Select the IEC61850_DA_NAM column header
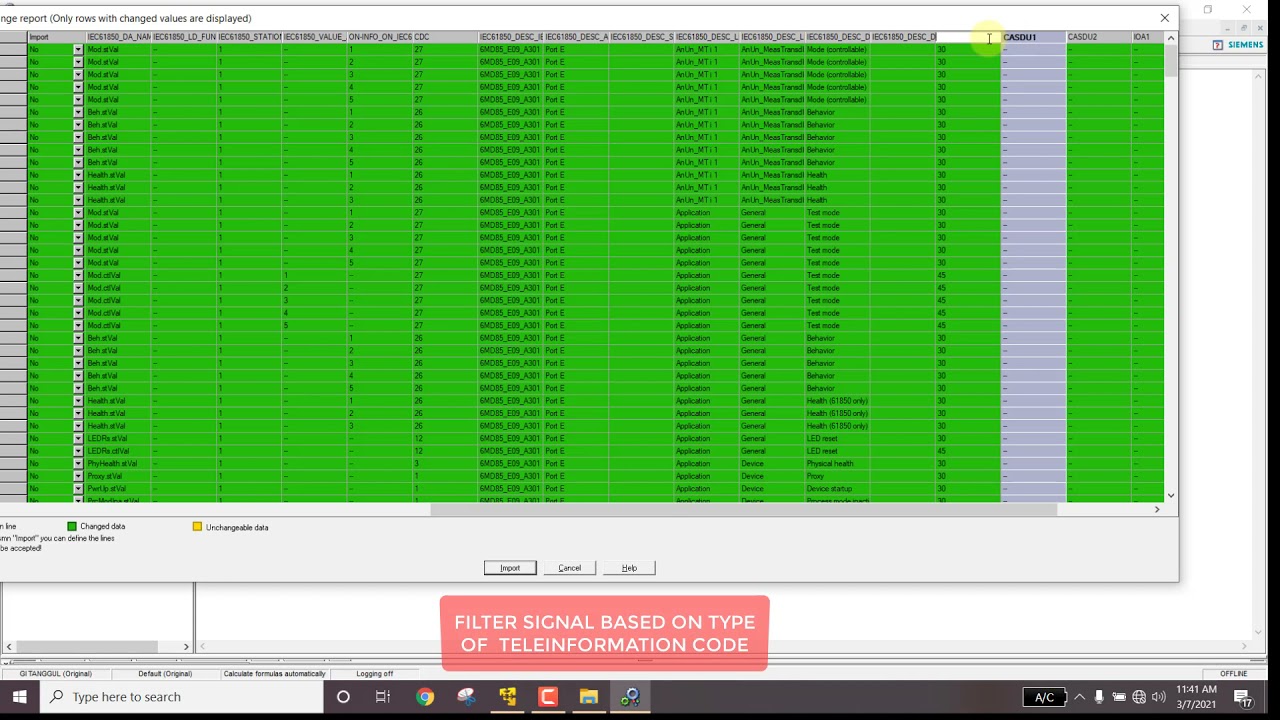 point(118,37)
